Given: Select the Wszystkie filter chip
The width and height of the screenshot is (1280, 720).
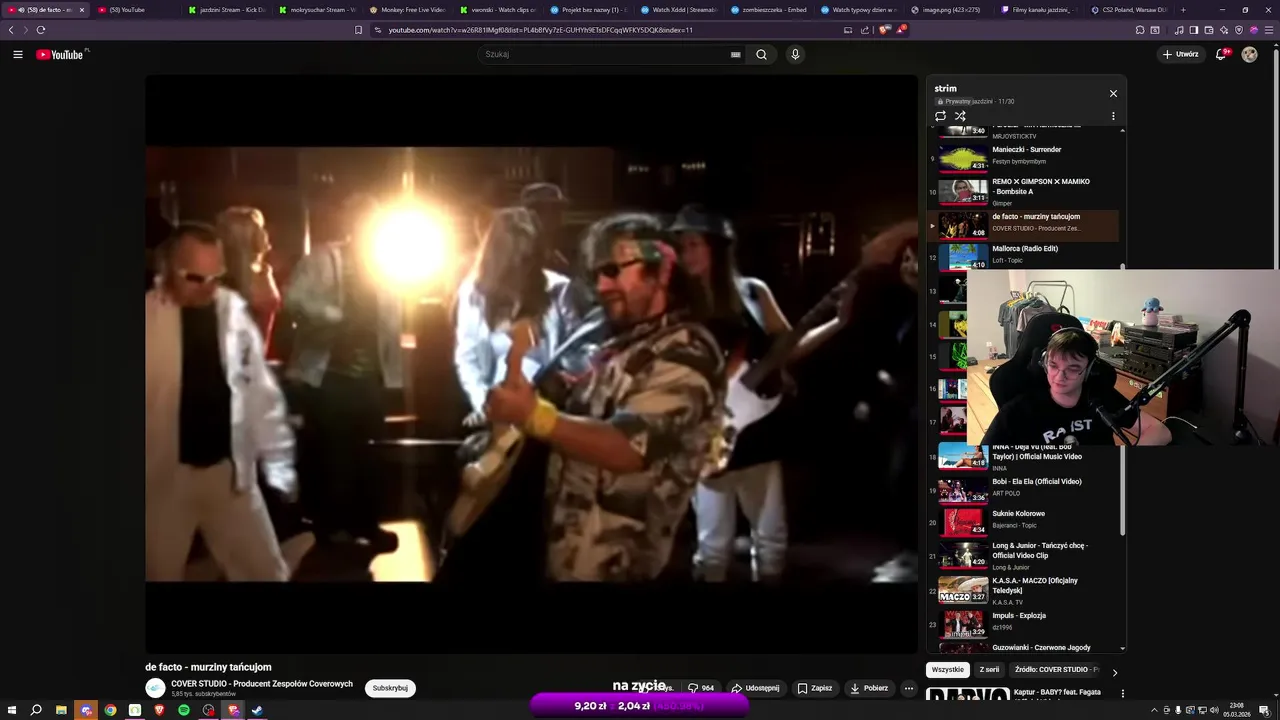Looking at the screenshot, I should coord(948,670).
